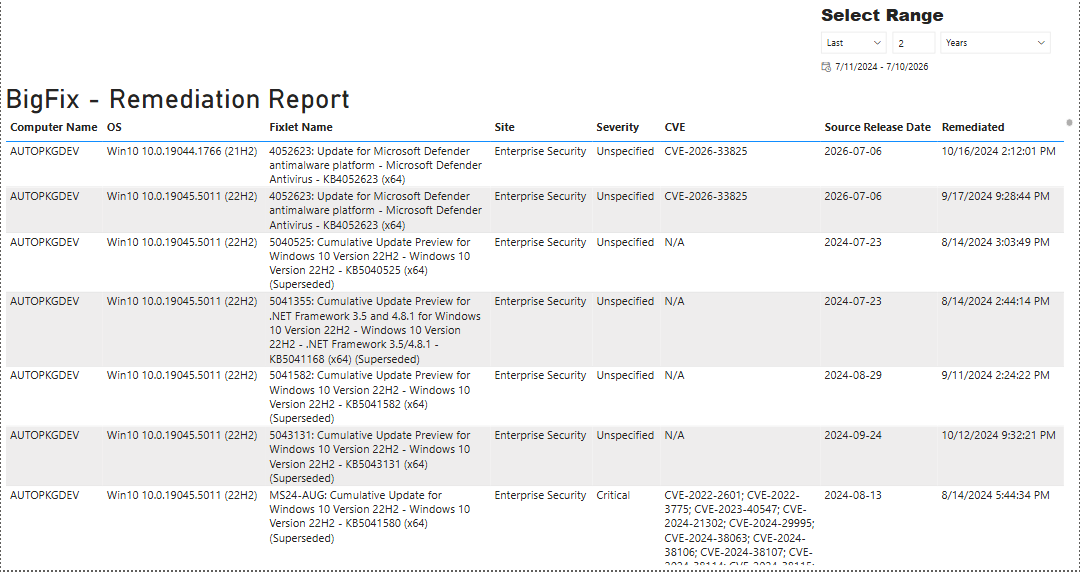Screen dimensions: 1080x576
Task: Sort by OS column header
Action: pos(114,127)
